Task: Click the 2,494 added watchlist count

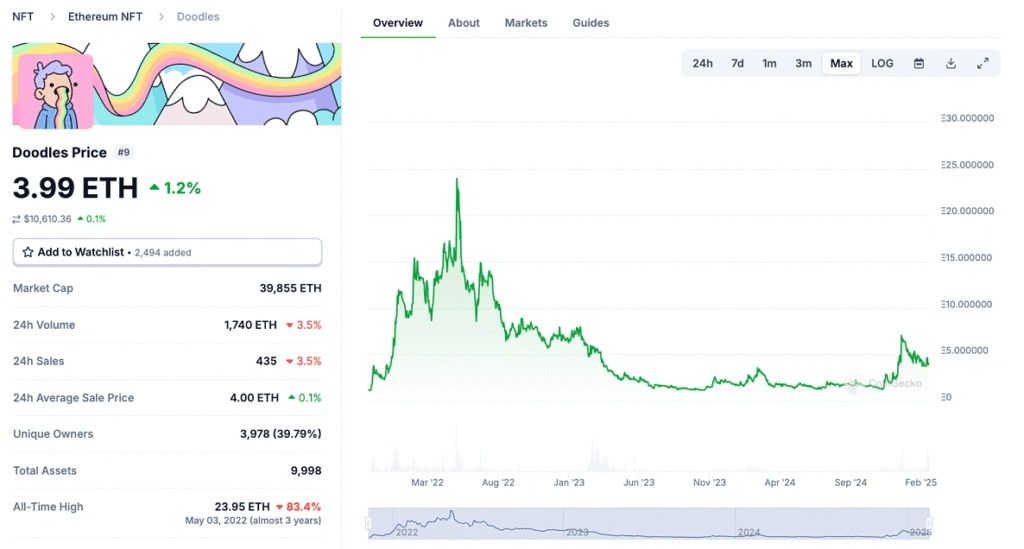Action: coord(163,253)
